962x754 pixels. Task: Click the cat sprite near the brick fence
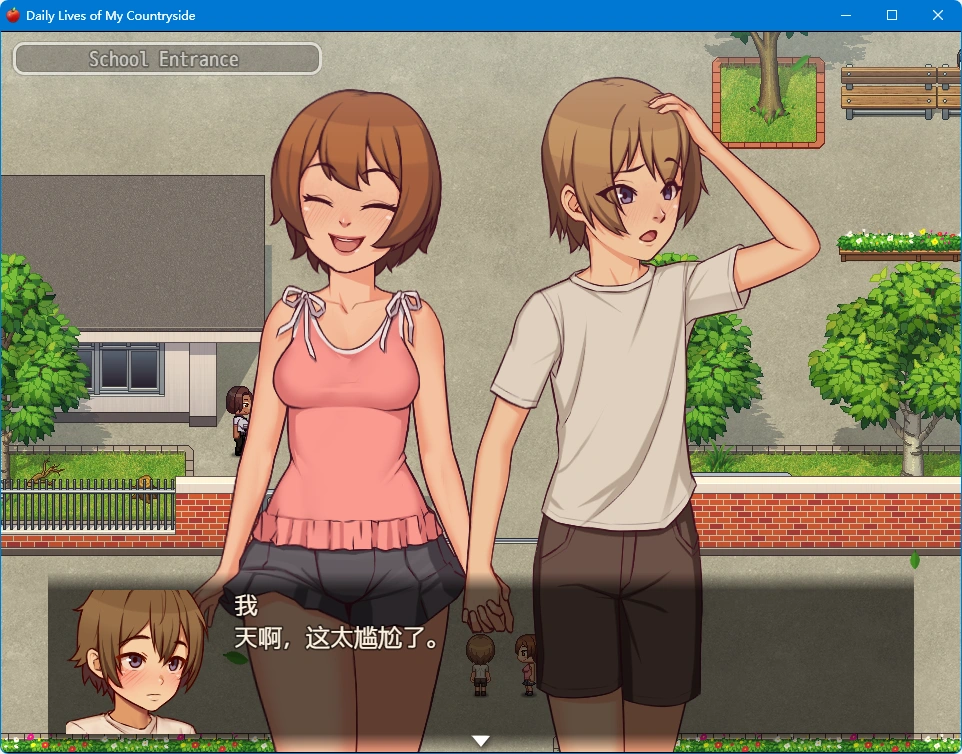[144, 490]
